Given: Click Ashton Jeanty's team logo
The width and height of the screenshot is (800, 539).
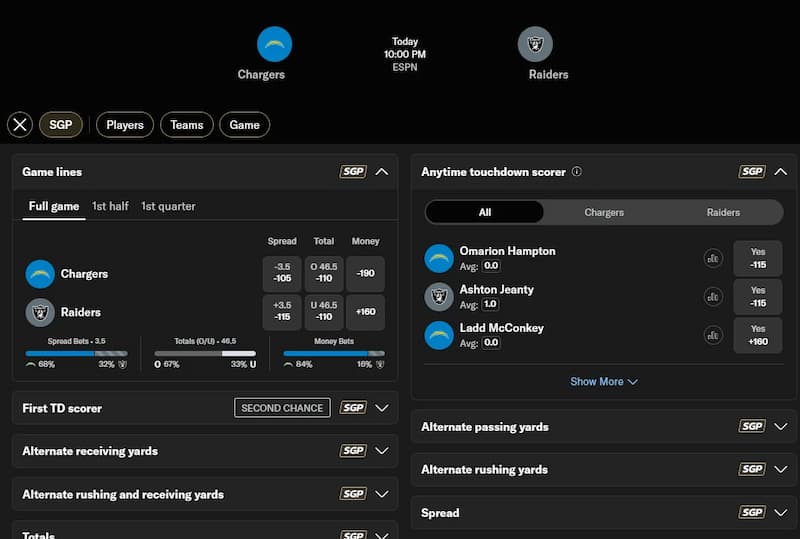Looking at the screenshot, I should tap(439, 297).
